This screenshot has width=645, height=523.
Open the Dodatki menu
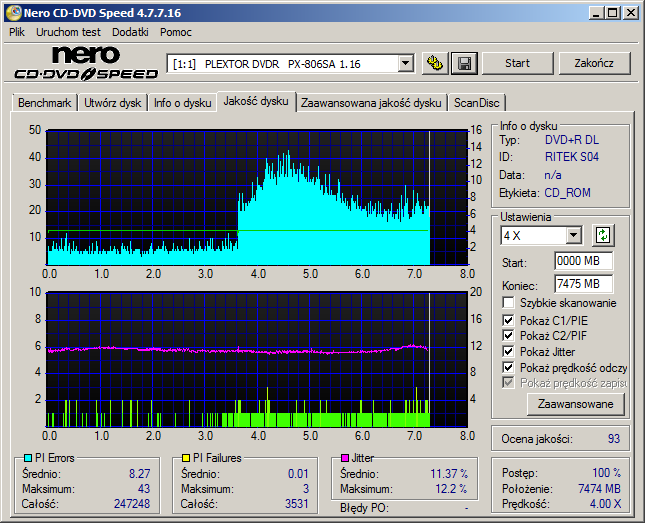(x=130, y=32)
